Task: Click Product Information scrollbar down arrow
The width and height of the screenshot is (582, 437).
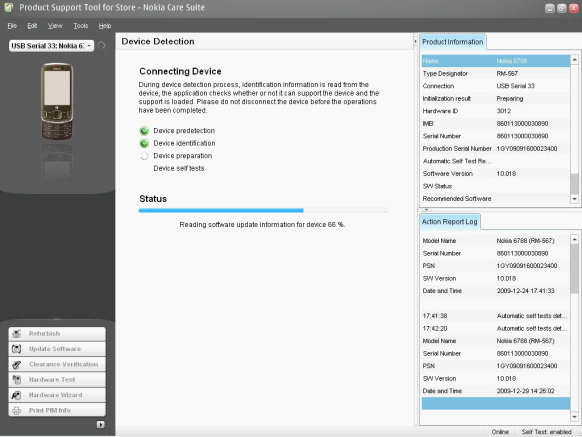Action: (575, 199)
